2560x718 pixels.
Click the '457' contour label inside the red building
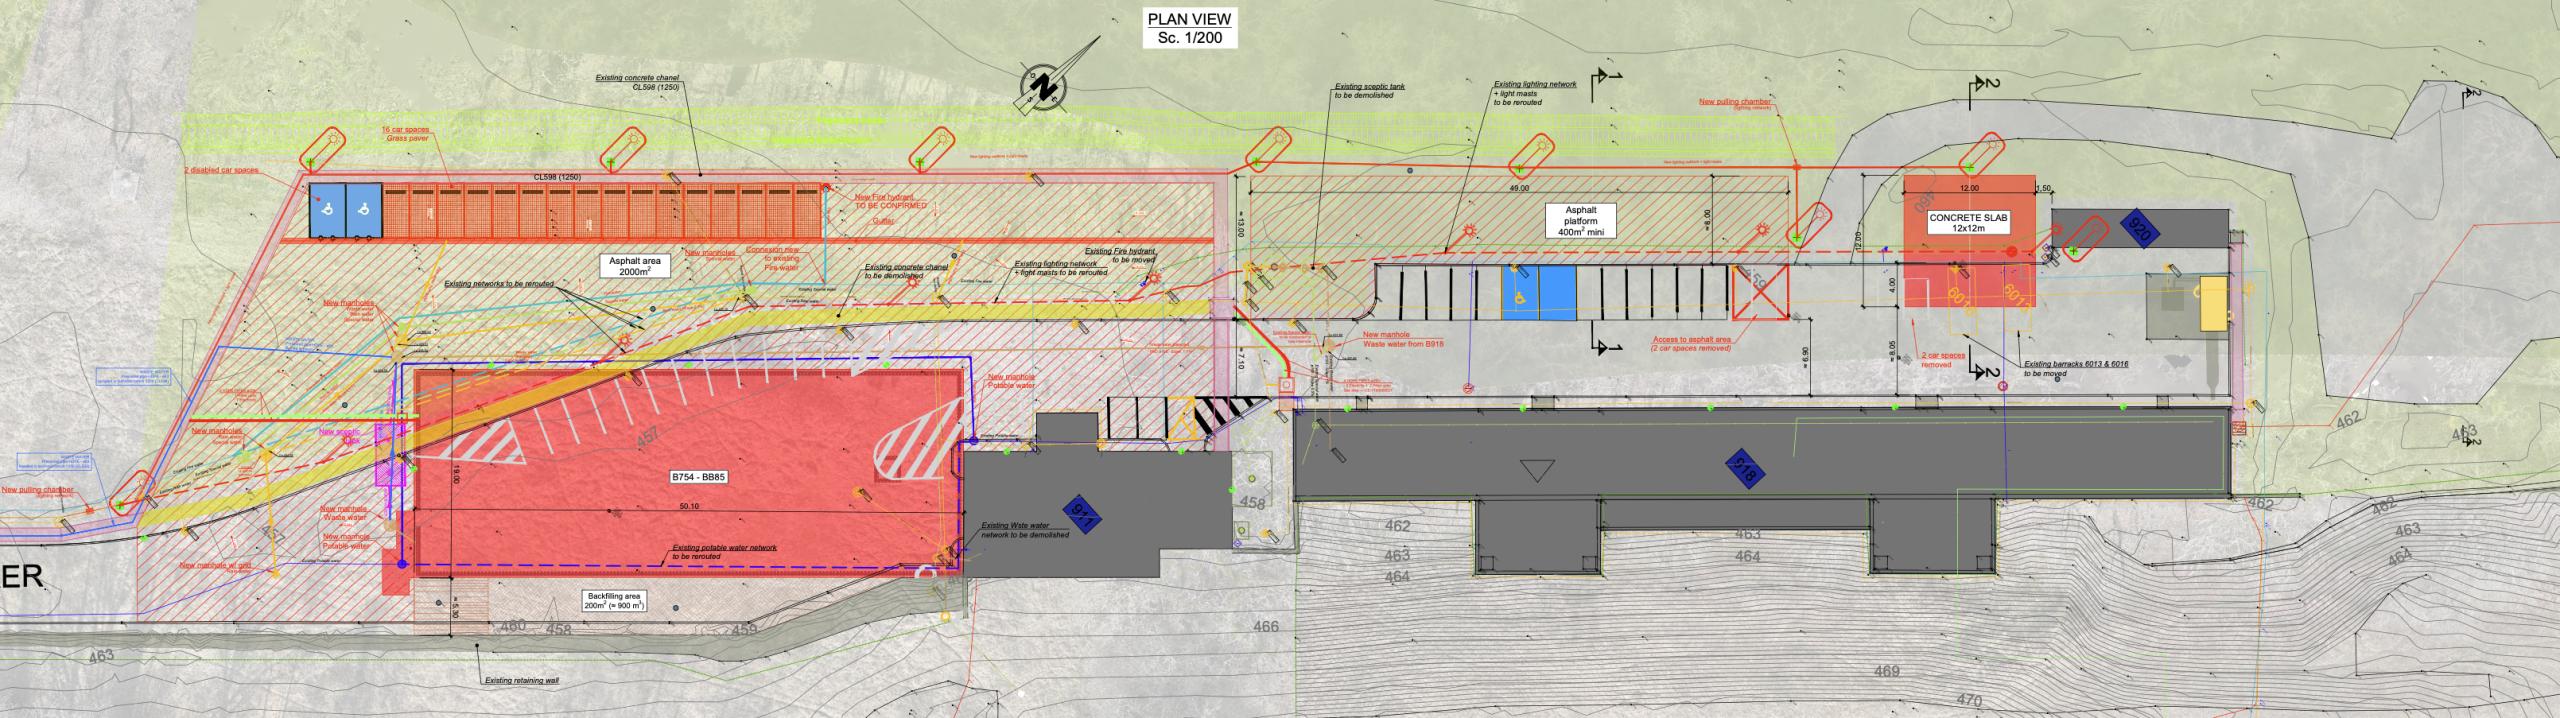(647, 437)
